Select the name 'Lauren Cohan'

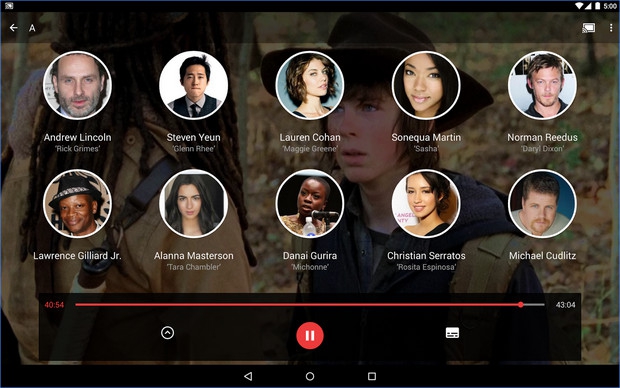point(310,137)
